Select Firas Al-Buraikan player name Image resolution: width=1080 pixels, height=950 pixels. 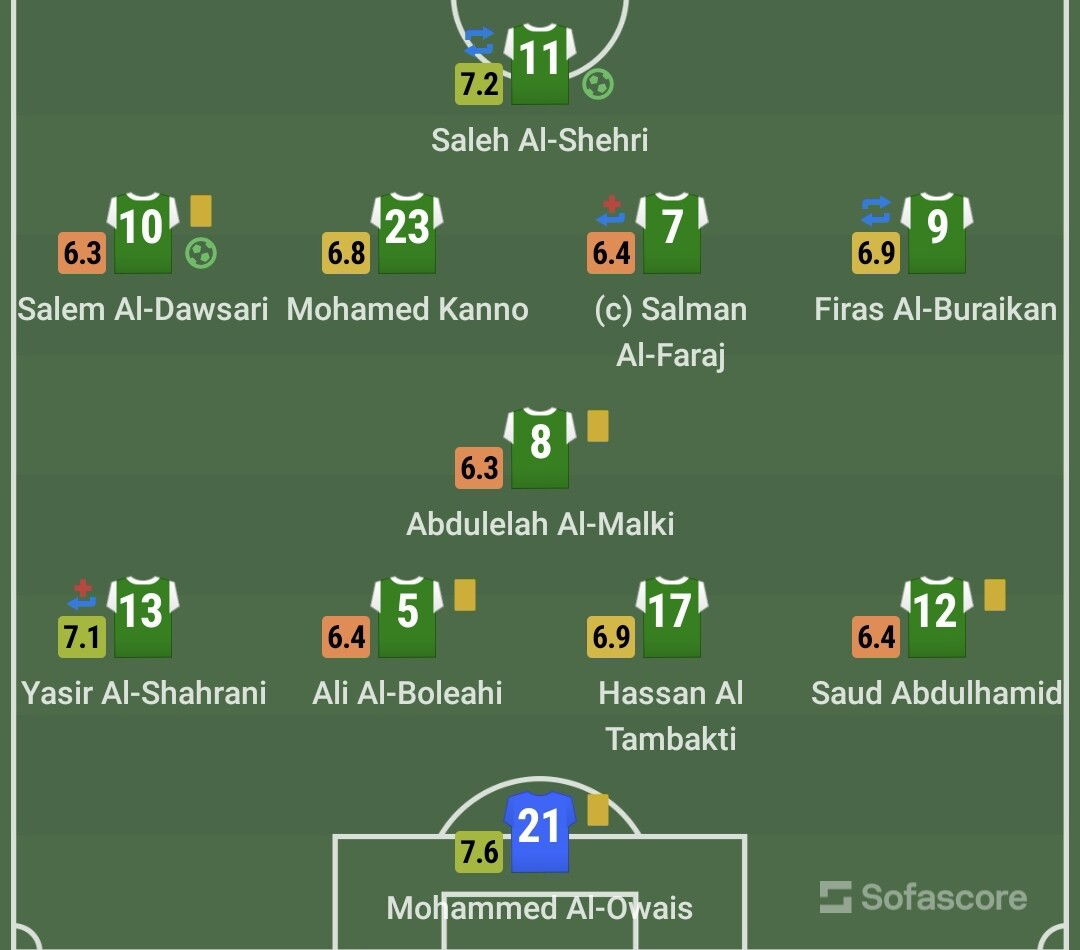tap(935, 309)
